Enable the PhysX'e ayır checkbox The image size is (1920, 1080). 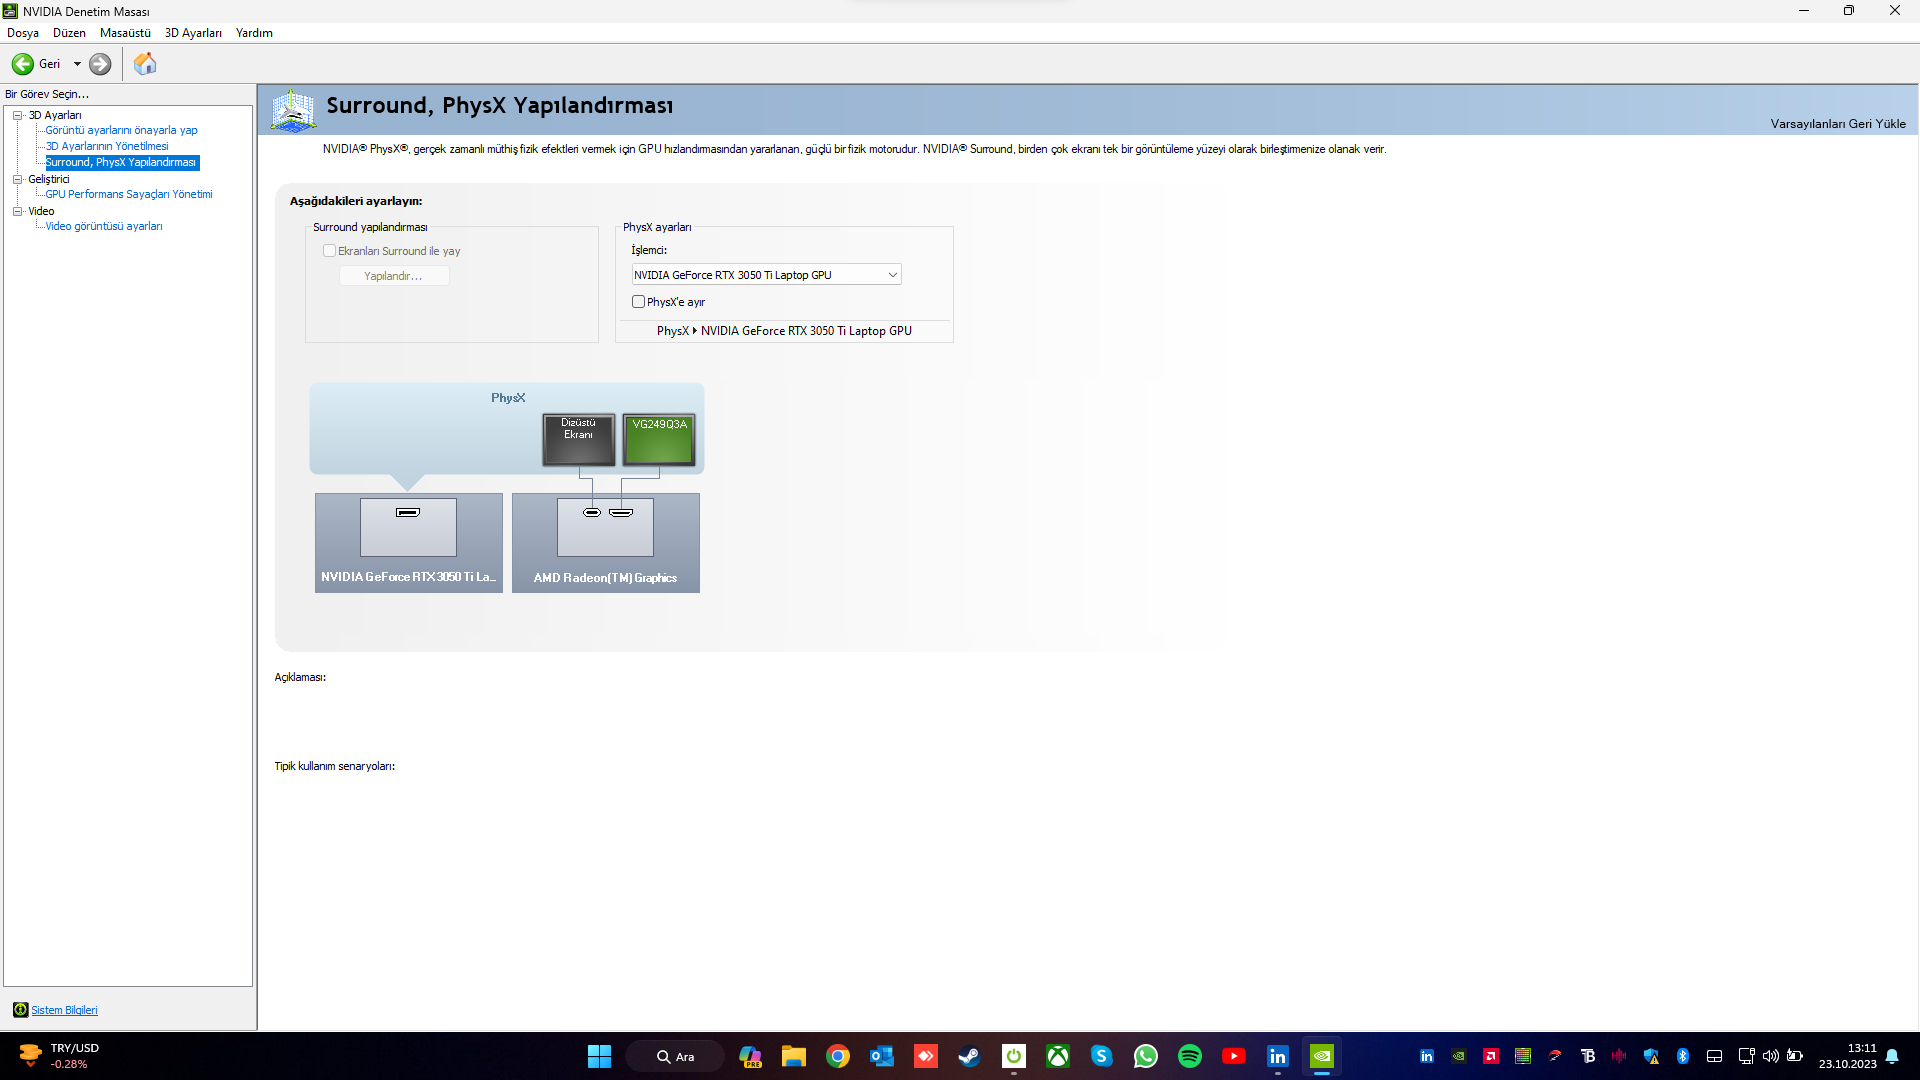[638, 302]
